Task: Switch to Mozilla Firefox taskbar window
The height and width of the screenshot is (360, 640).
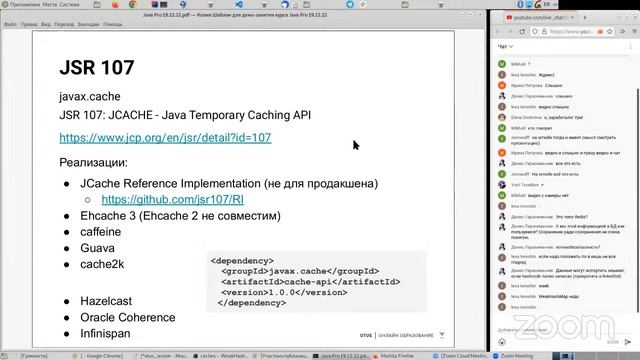Action: [x=393, y=356]
